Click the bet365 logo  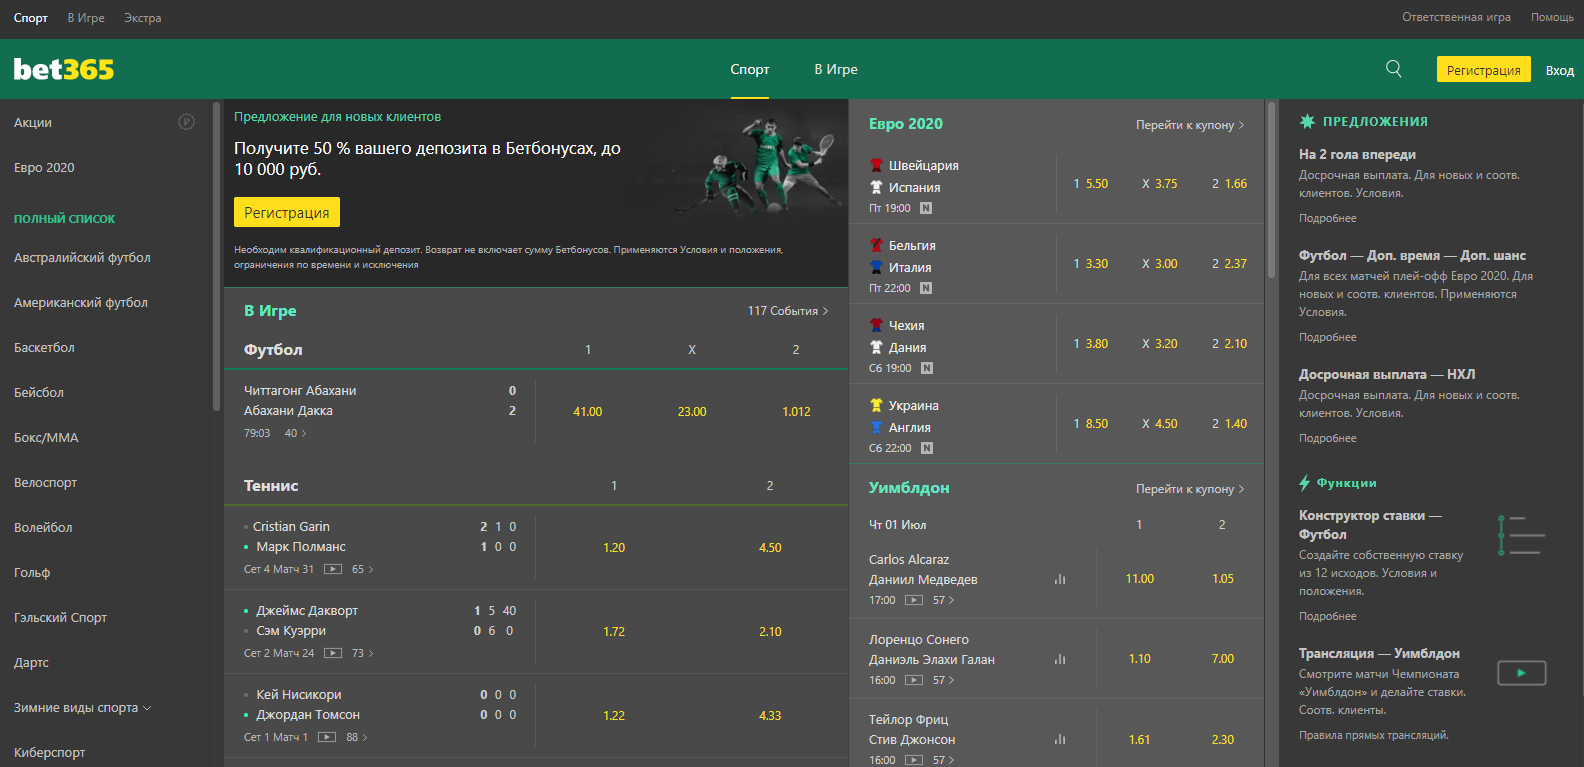coord(64,69)
